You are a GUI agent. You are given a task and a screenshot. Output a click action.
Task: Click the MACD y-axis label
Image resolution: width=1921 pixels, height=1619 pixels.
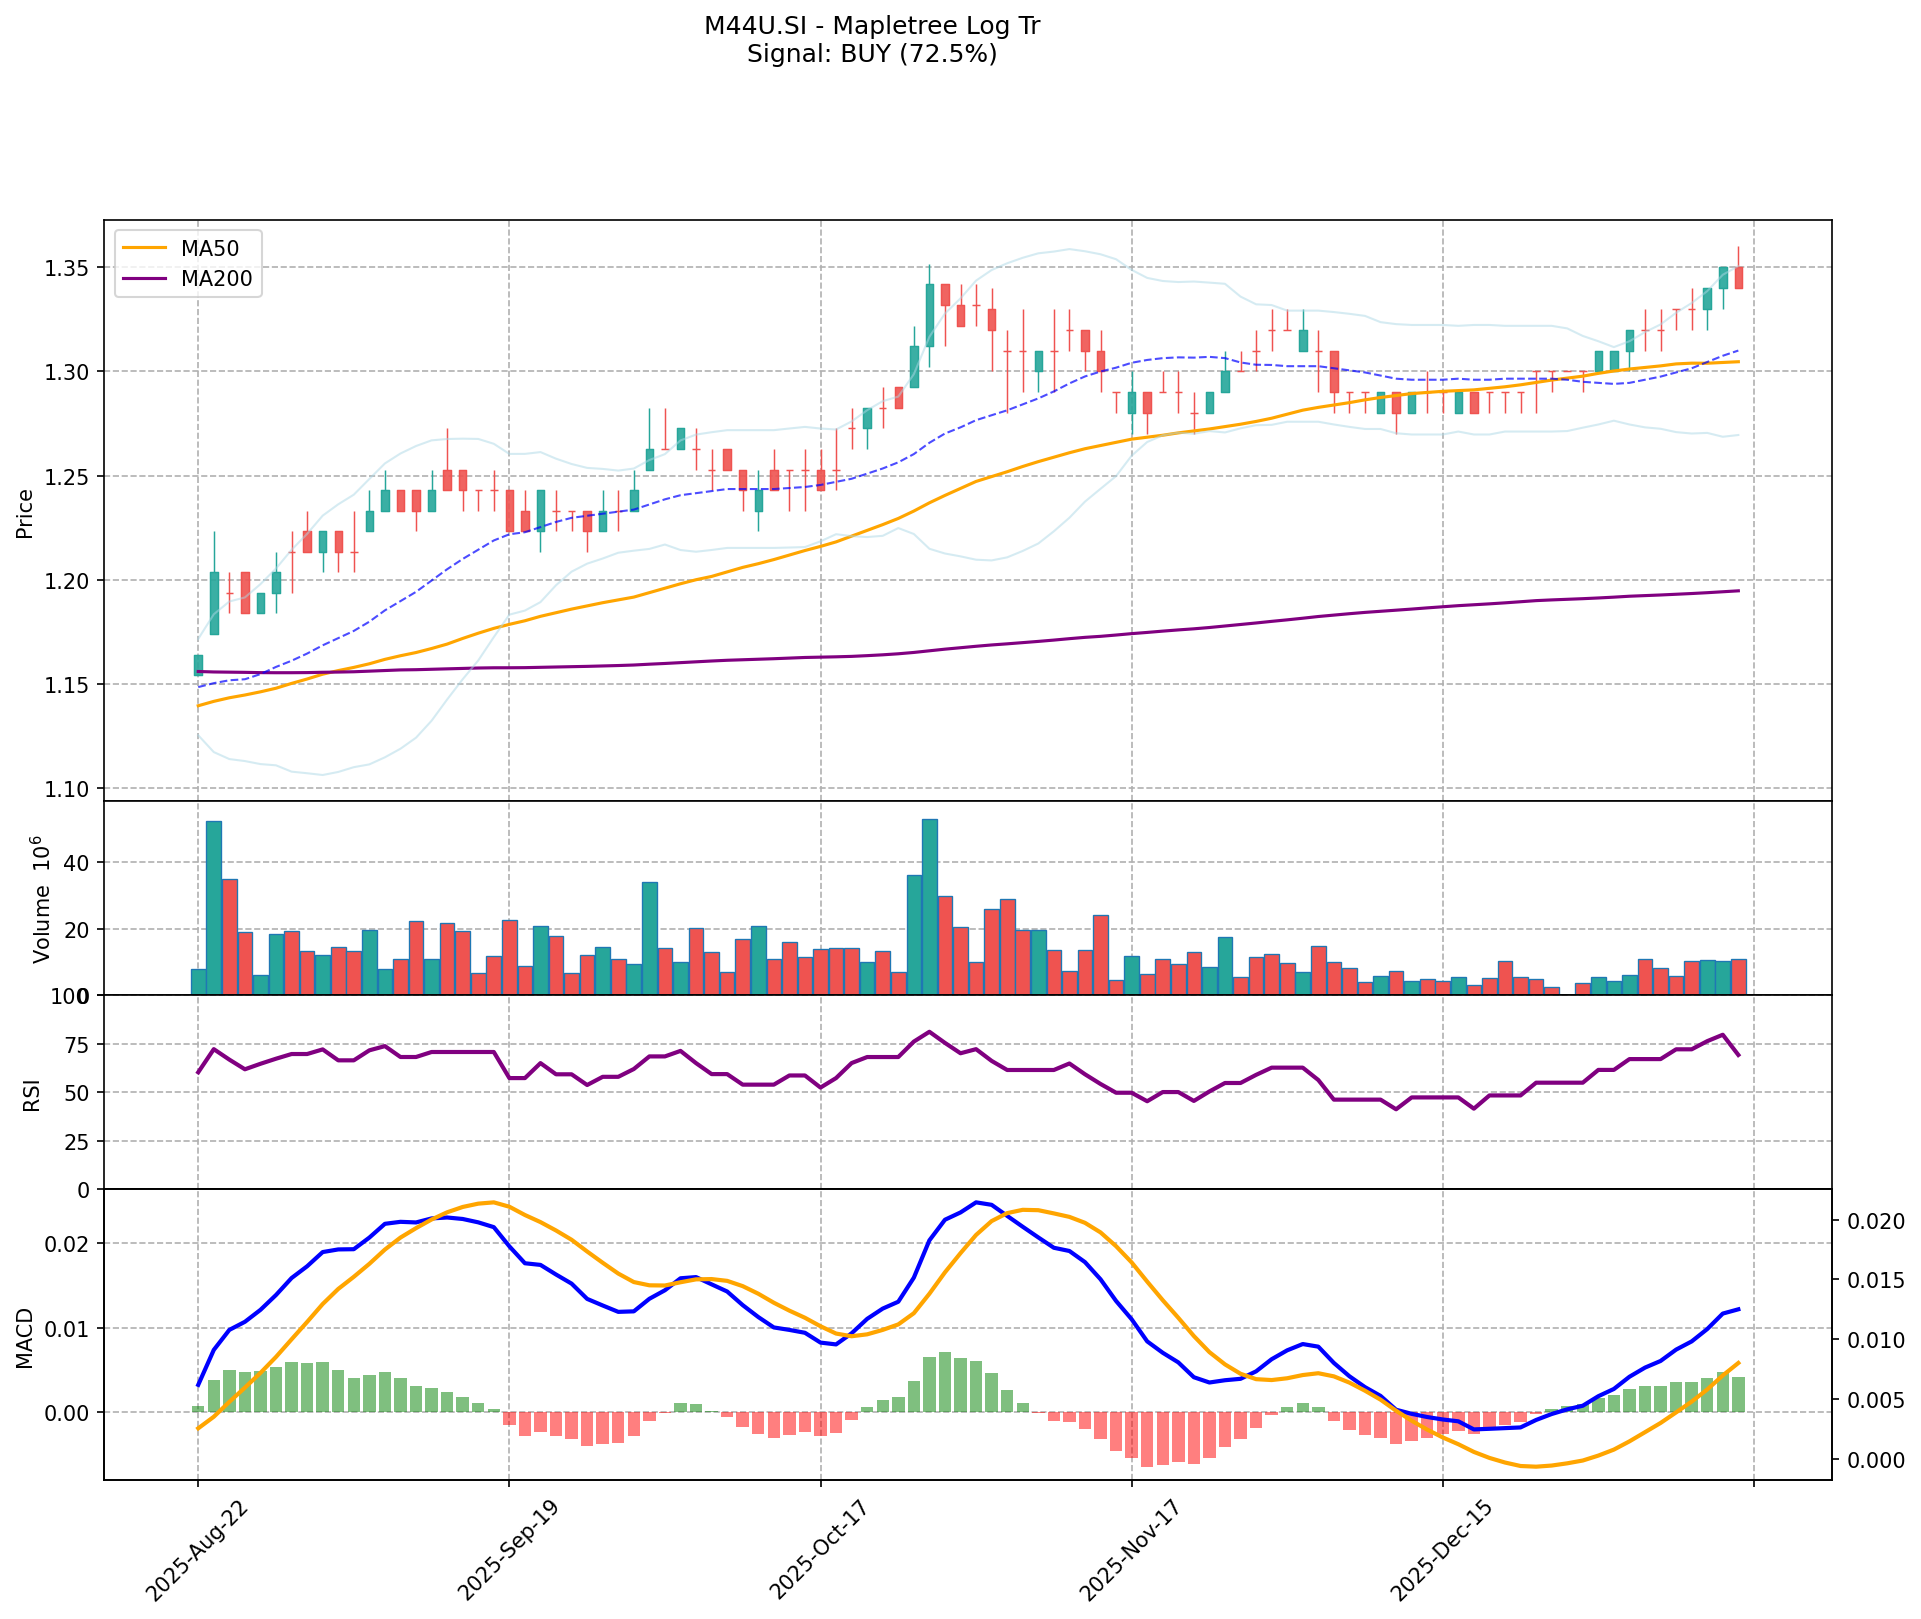[26, 1337]
